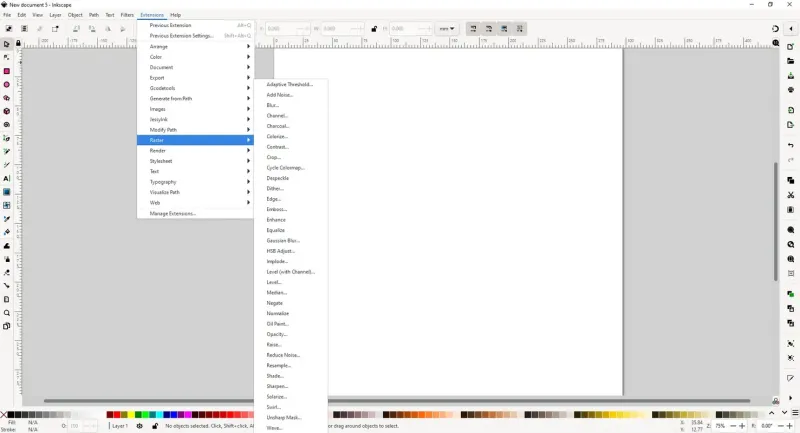The image size is (800, 433).
Task: Open the palette options menu icon
Action: (x=795, y=413)
